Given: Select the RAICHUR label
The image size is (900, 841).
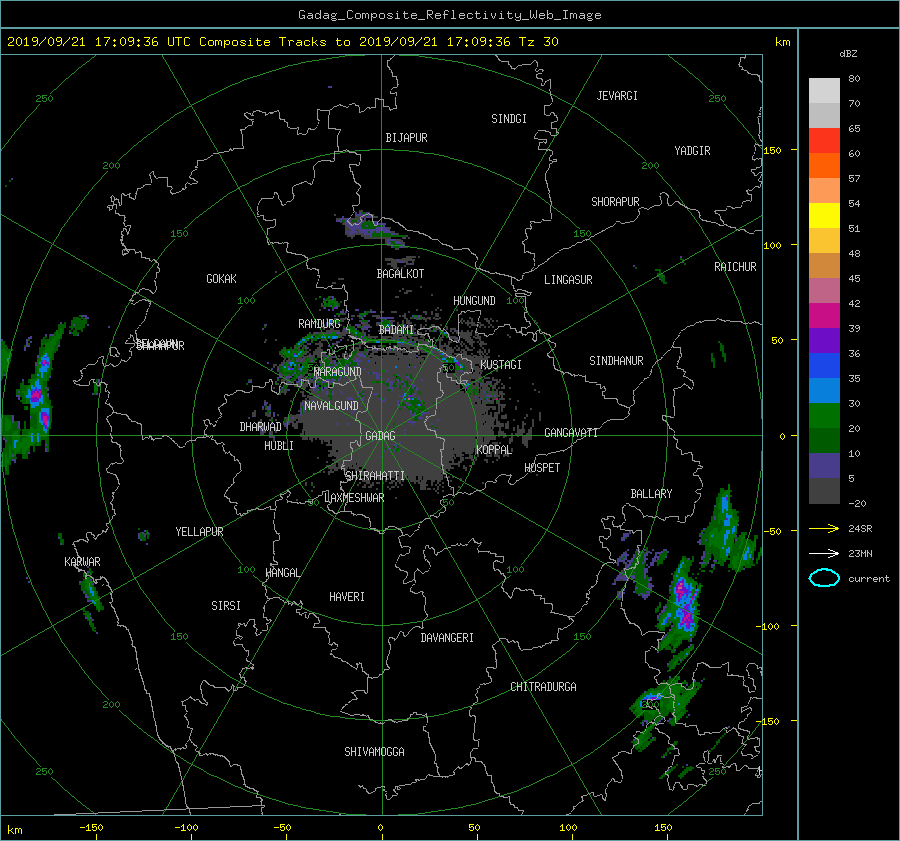Looking at the screenshot, I should (x=735, y=267).
